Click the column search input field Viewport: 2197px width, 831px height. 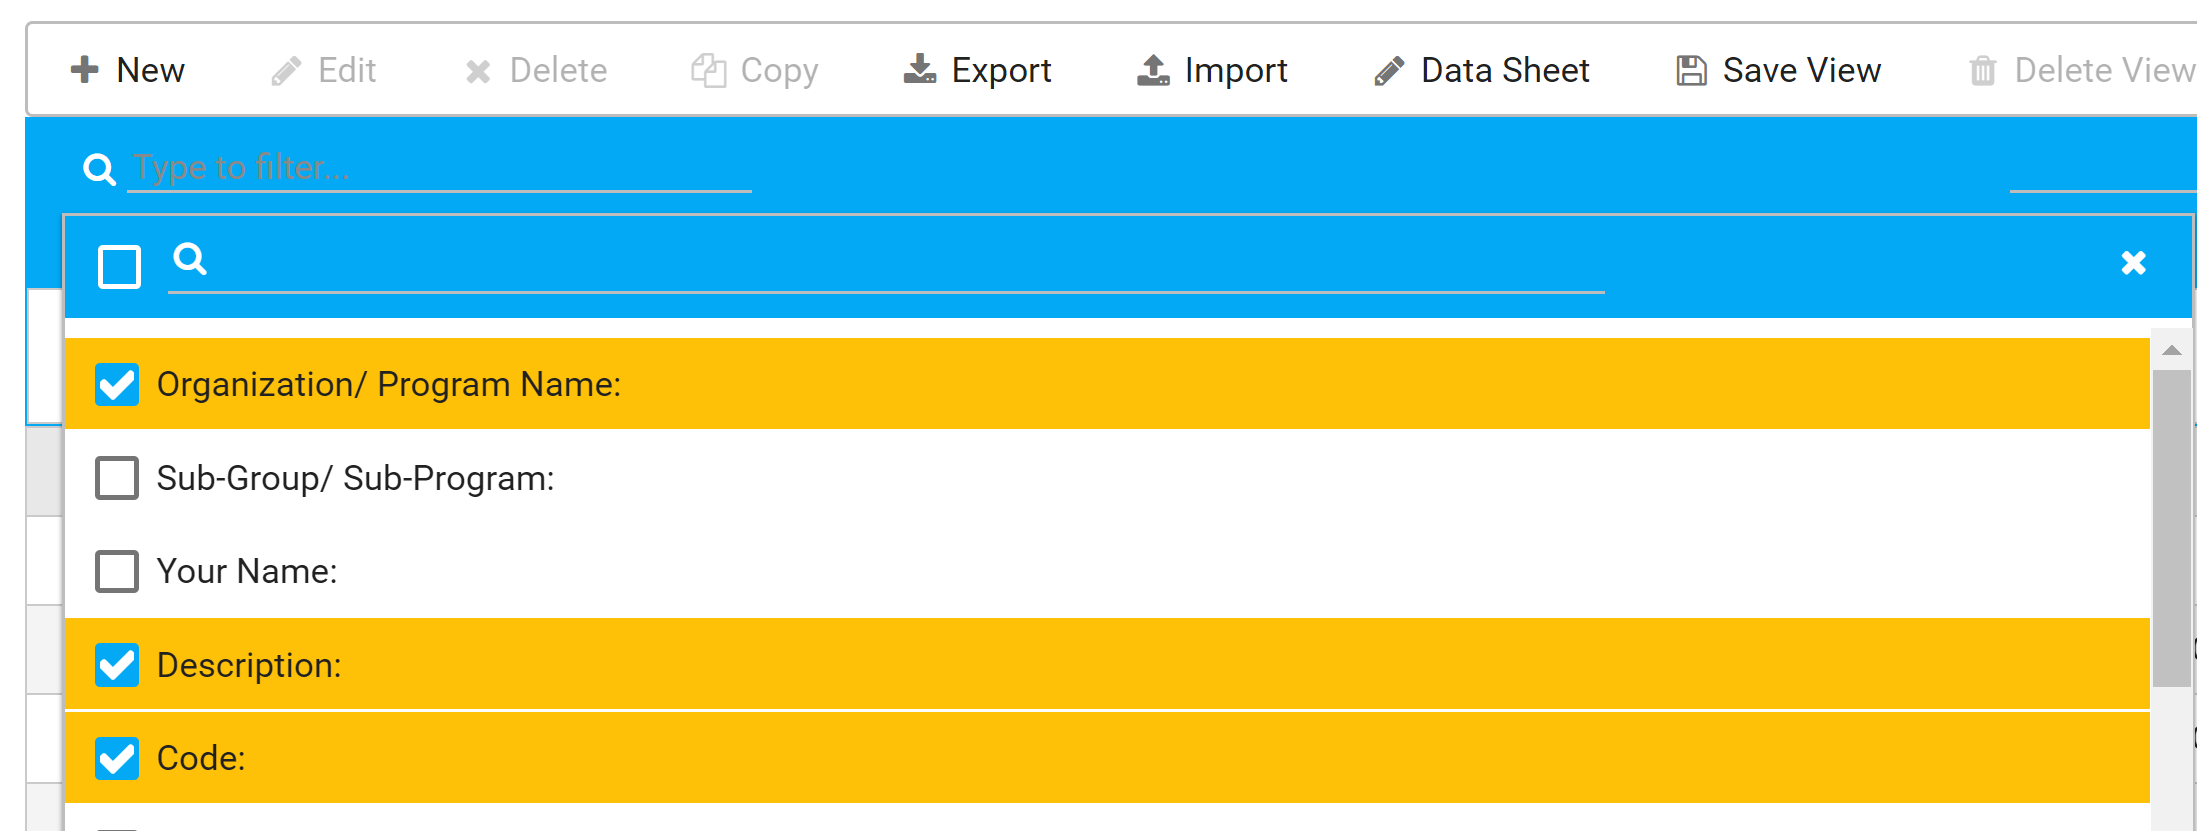pyautogui.click(x=900, y=263)
